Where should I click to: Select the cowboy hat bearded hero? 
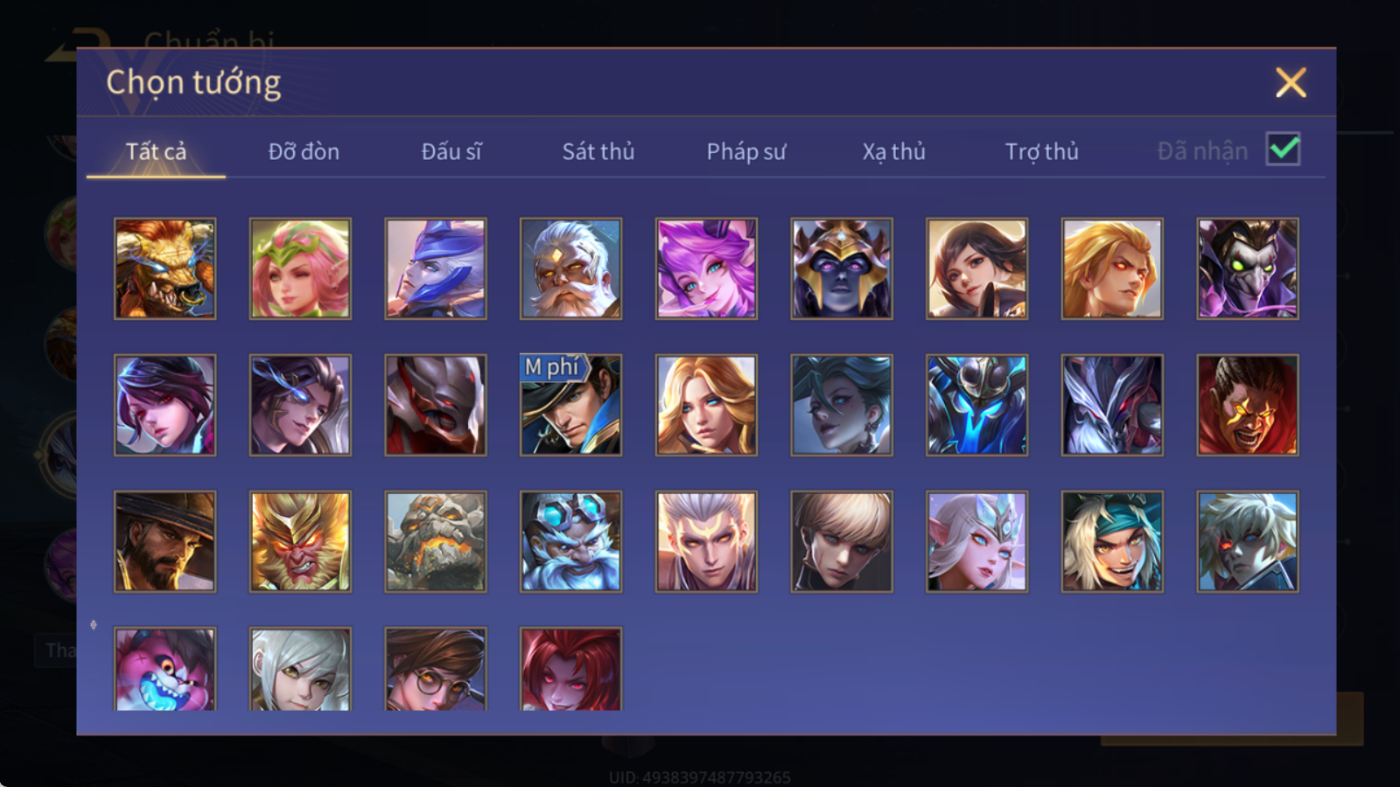point(165,541)
